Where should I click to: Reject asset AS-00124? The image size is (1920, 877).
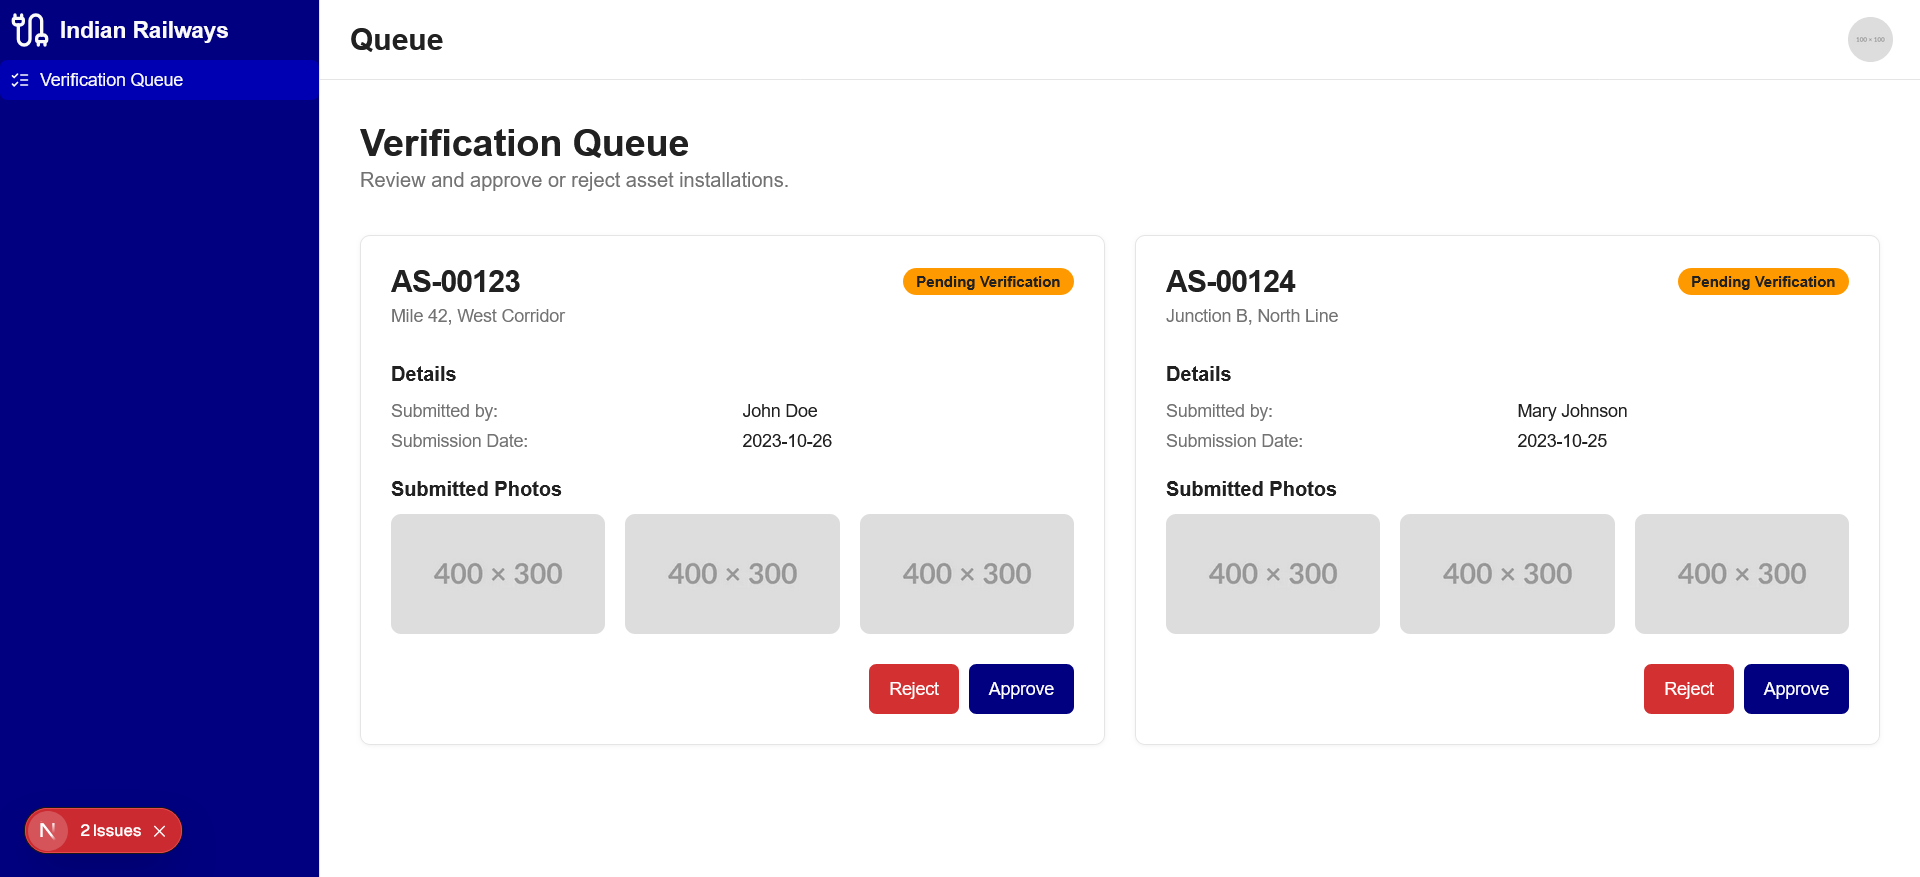tap(1688, 689)
